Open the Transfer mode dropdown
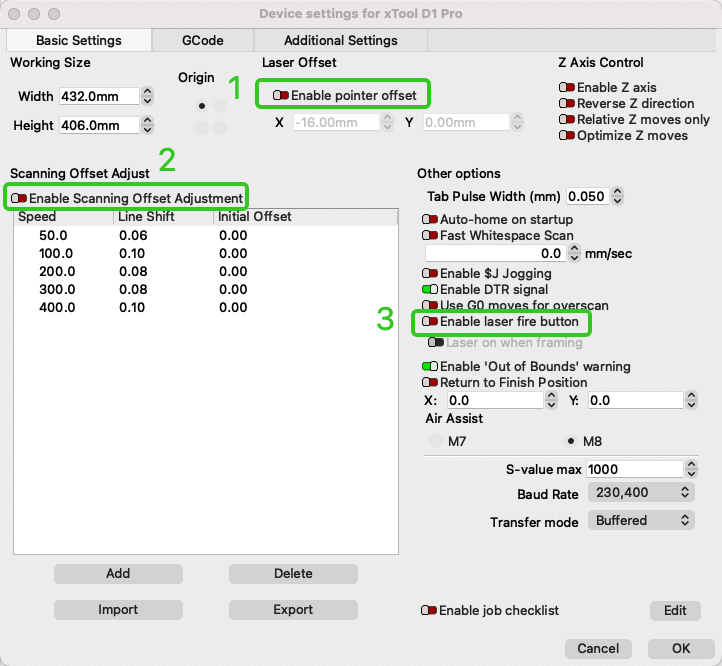This screenshot has width=722, height=666. tap(640, 521)
